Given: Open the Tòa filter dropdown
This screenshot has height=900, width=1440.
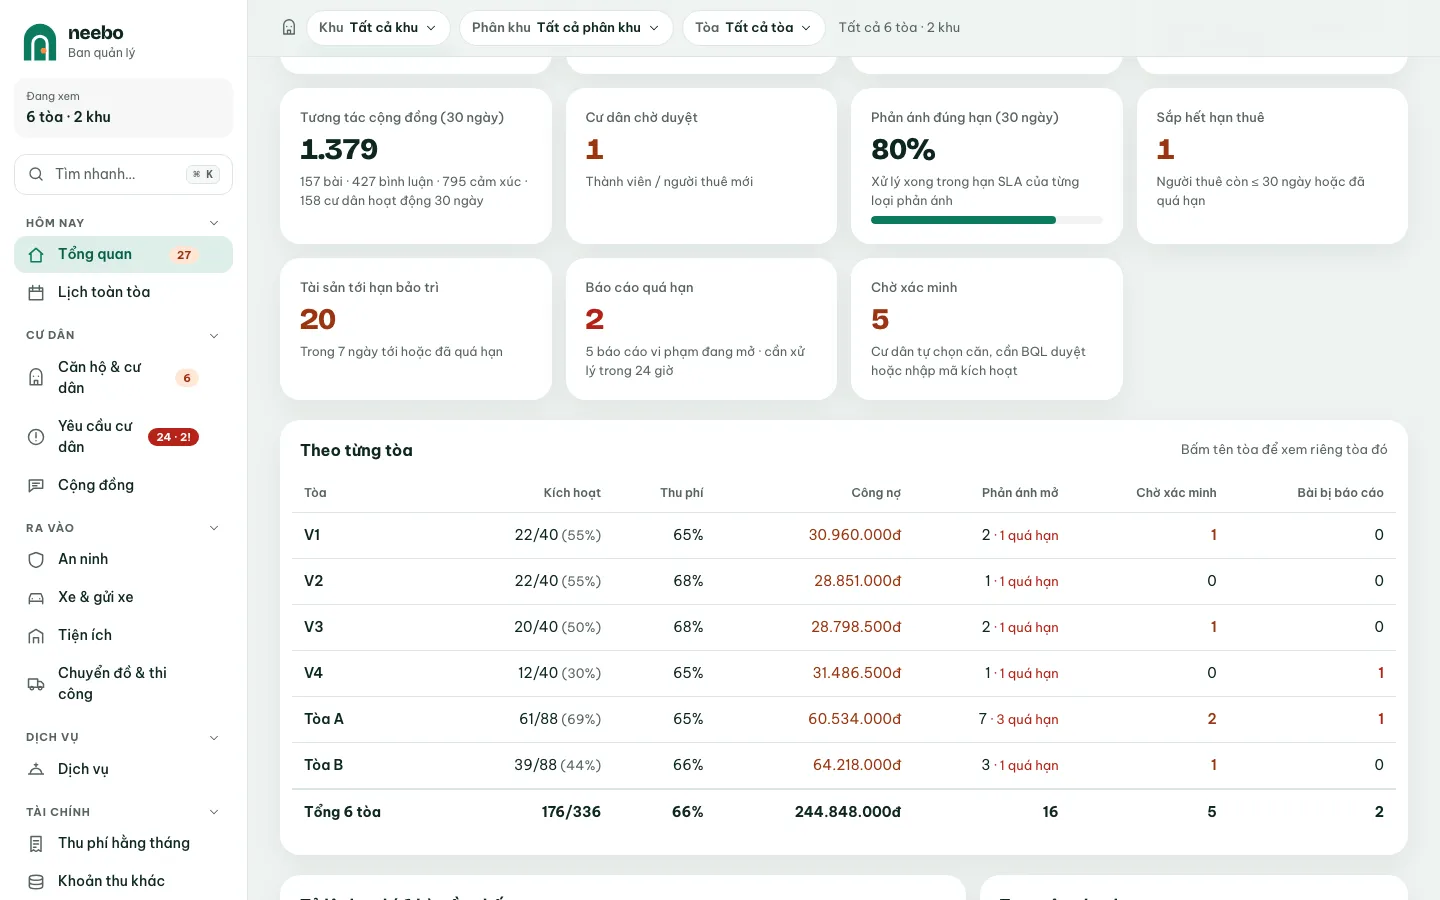Looking at the screenshot, I should point(754,28).
